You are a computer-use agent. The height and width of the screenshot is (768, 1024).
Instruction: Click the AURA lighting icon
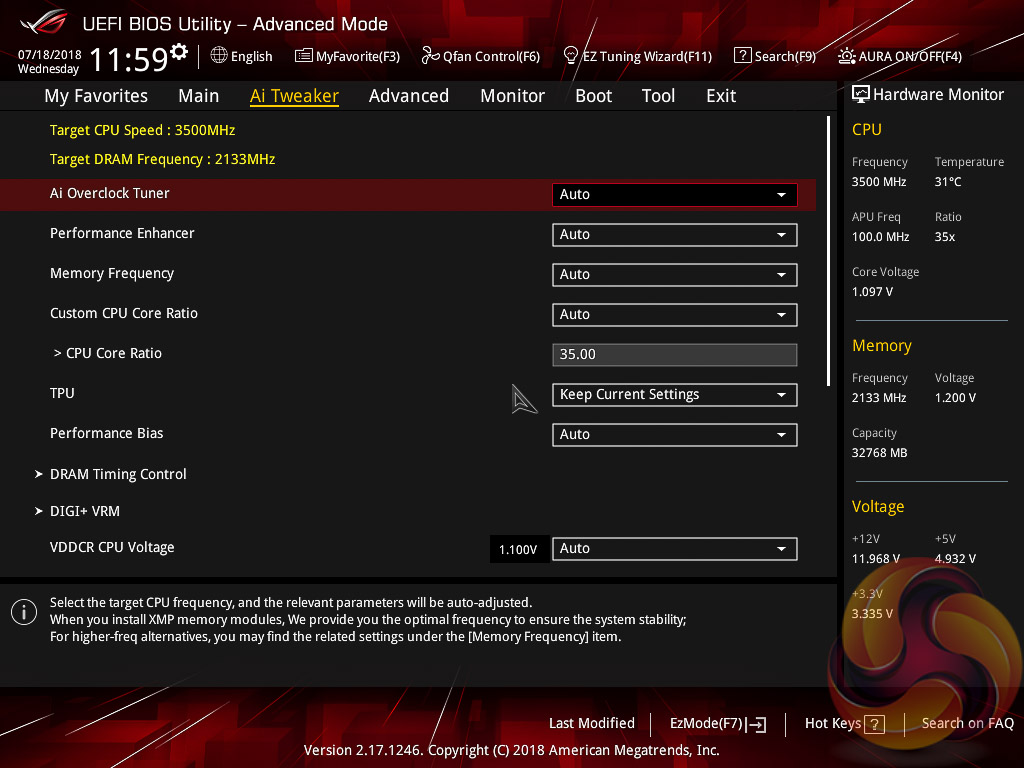[847, 56]
